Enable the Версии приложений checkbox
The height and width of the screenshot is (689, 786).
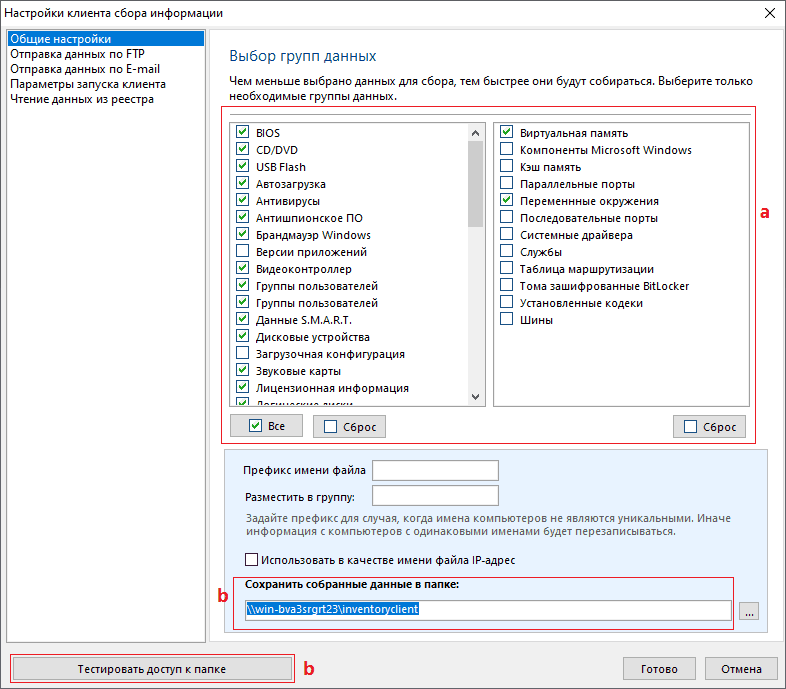pyautogui.click(x=243, y=252)
